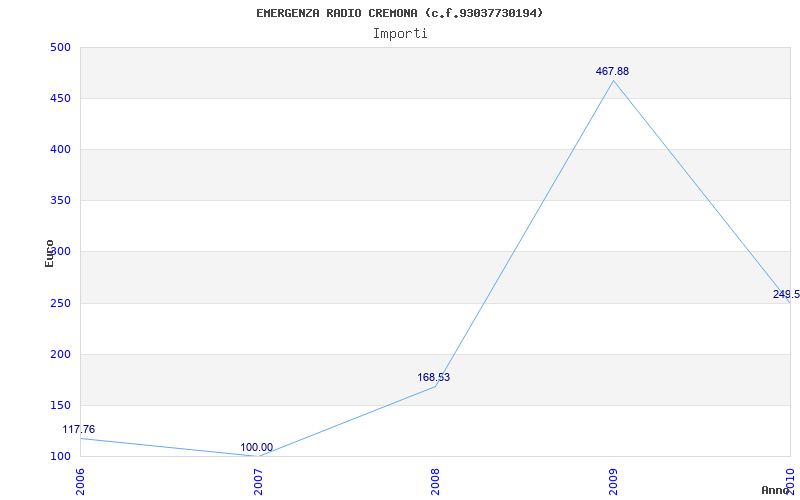Screen dimensions: 800x500
Task: Click the 150 y-axis value
Action: [x=60, y=406]
